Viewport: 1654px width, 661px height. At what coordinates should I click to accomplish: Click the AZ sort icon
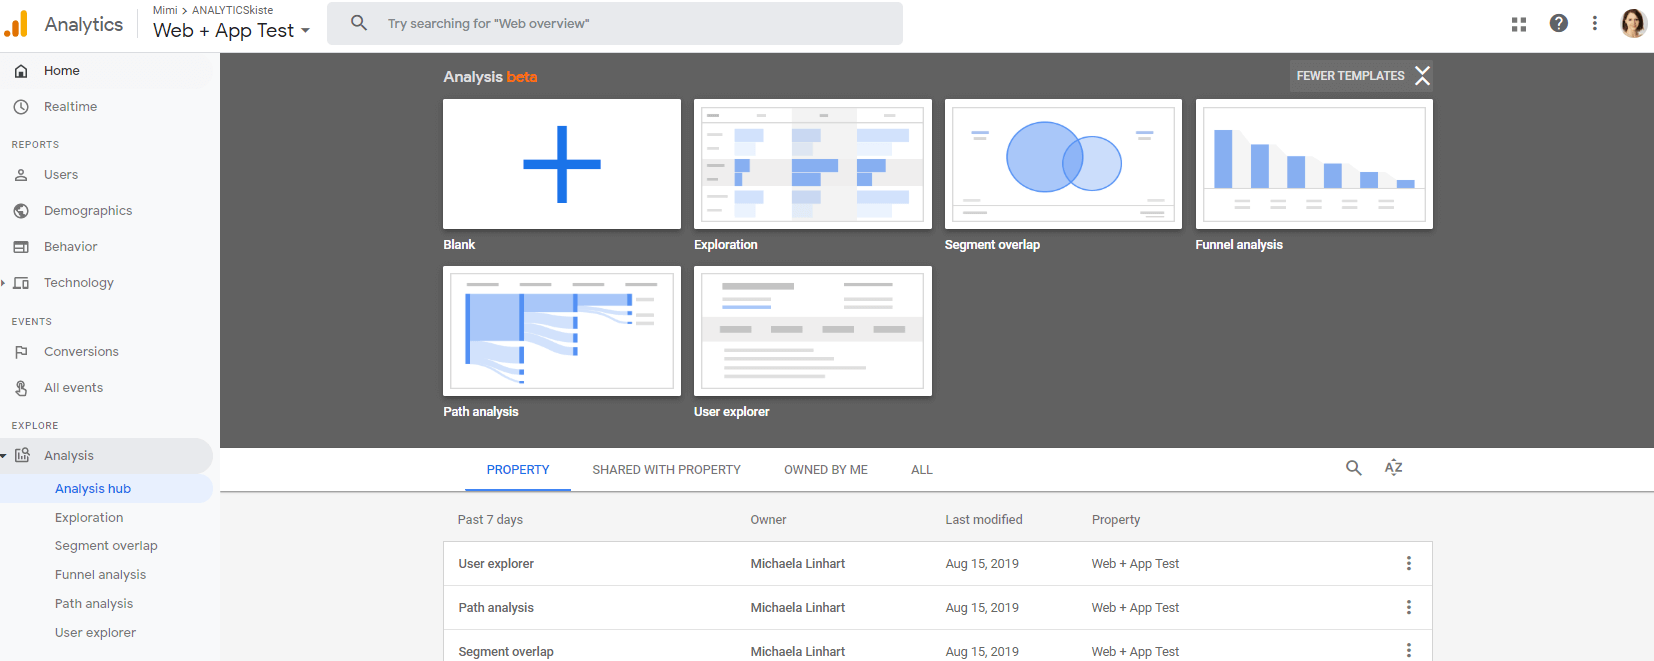coord(1393,468)
